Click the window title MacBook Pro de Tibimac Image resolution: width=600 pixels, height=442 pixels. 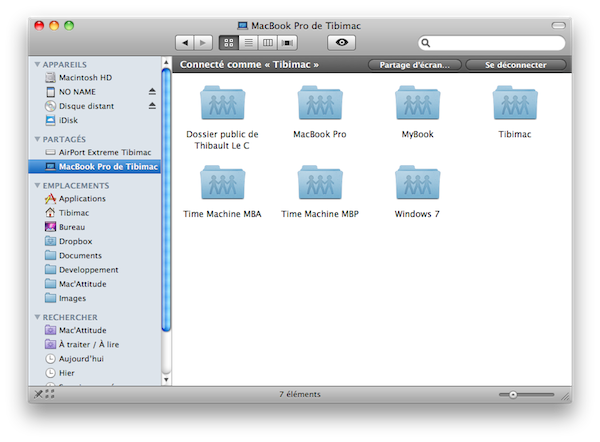(x=306, y=26)
